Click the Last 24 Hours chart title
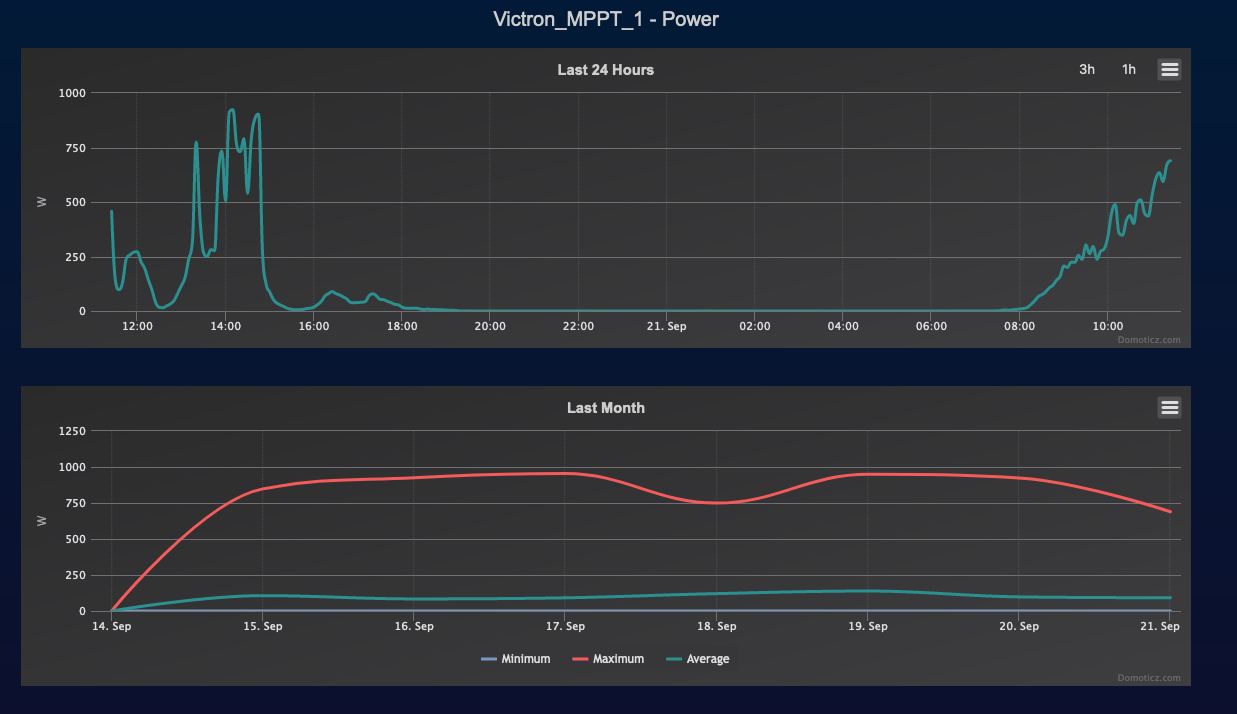 tap(605, 70)
